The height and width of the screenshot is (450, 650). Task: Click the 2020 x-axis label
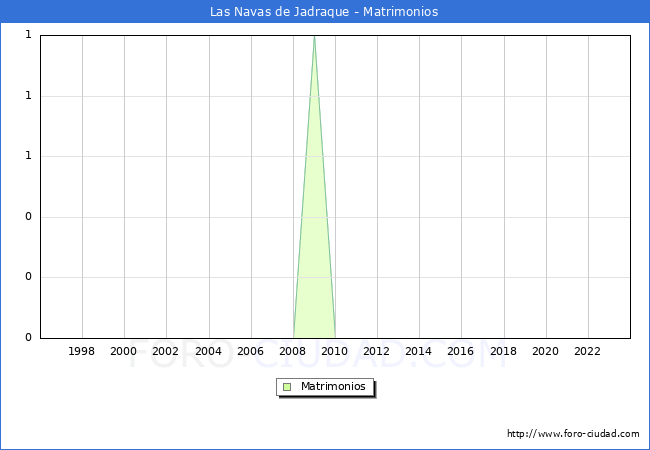545,351
